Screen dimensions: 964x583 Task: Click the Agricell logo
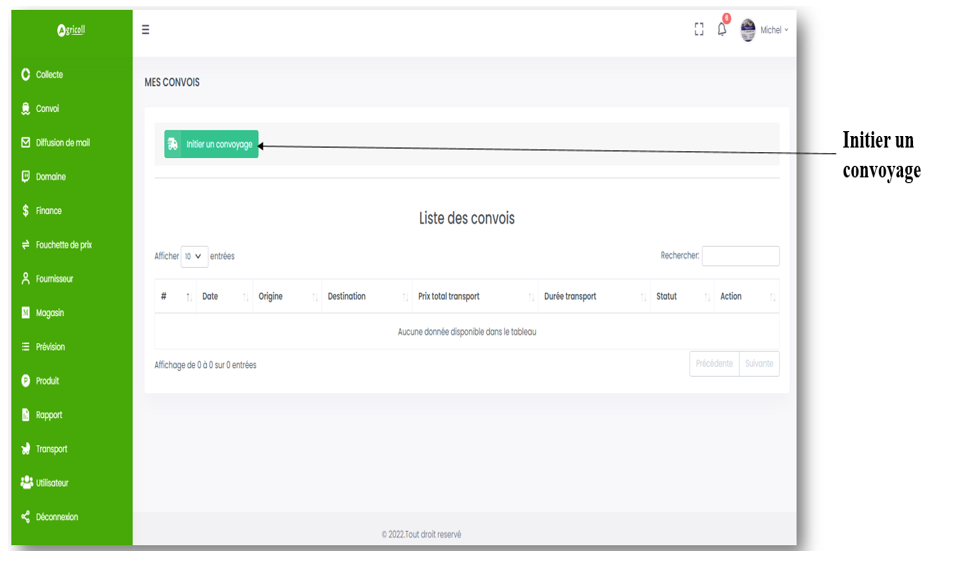(x=72, y=30)
